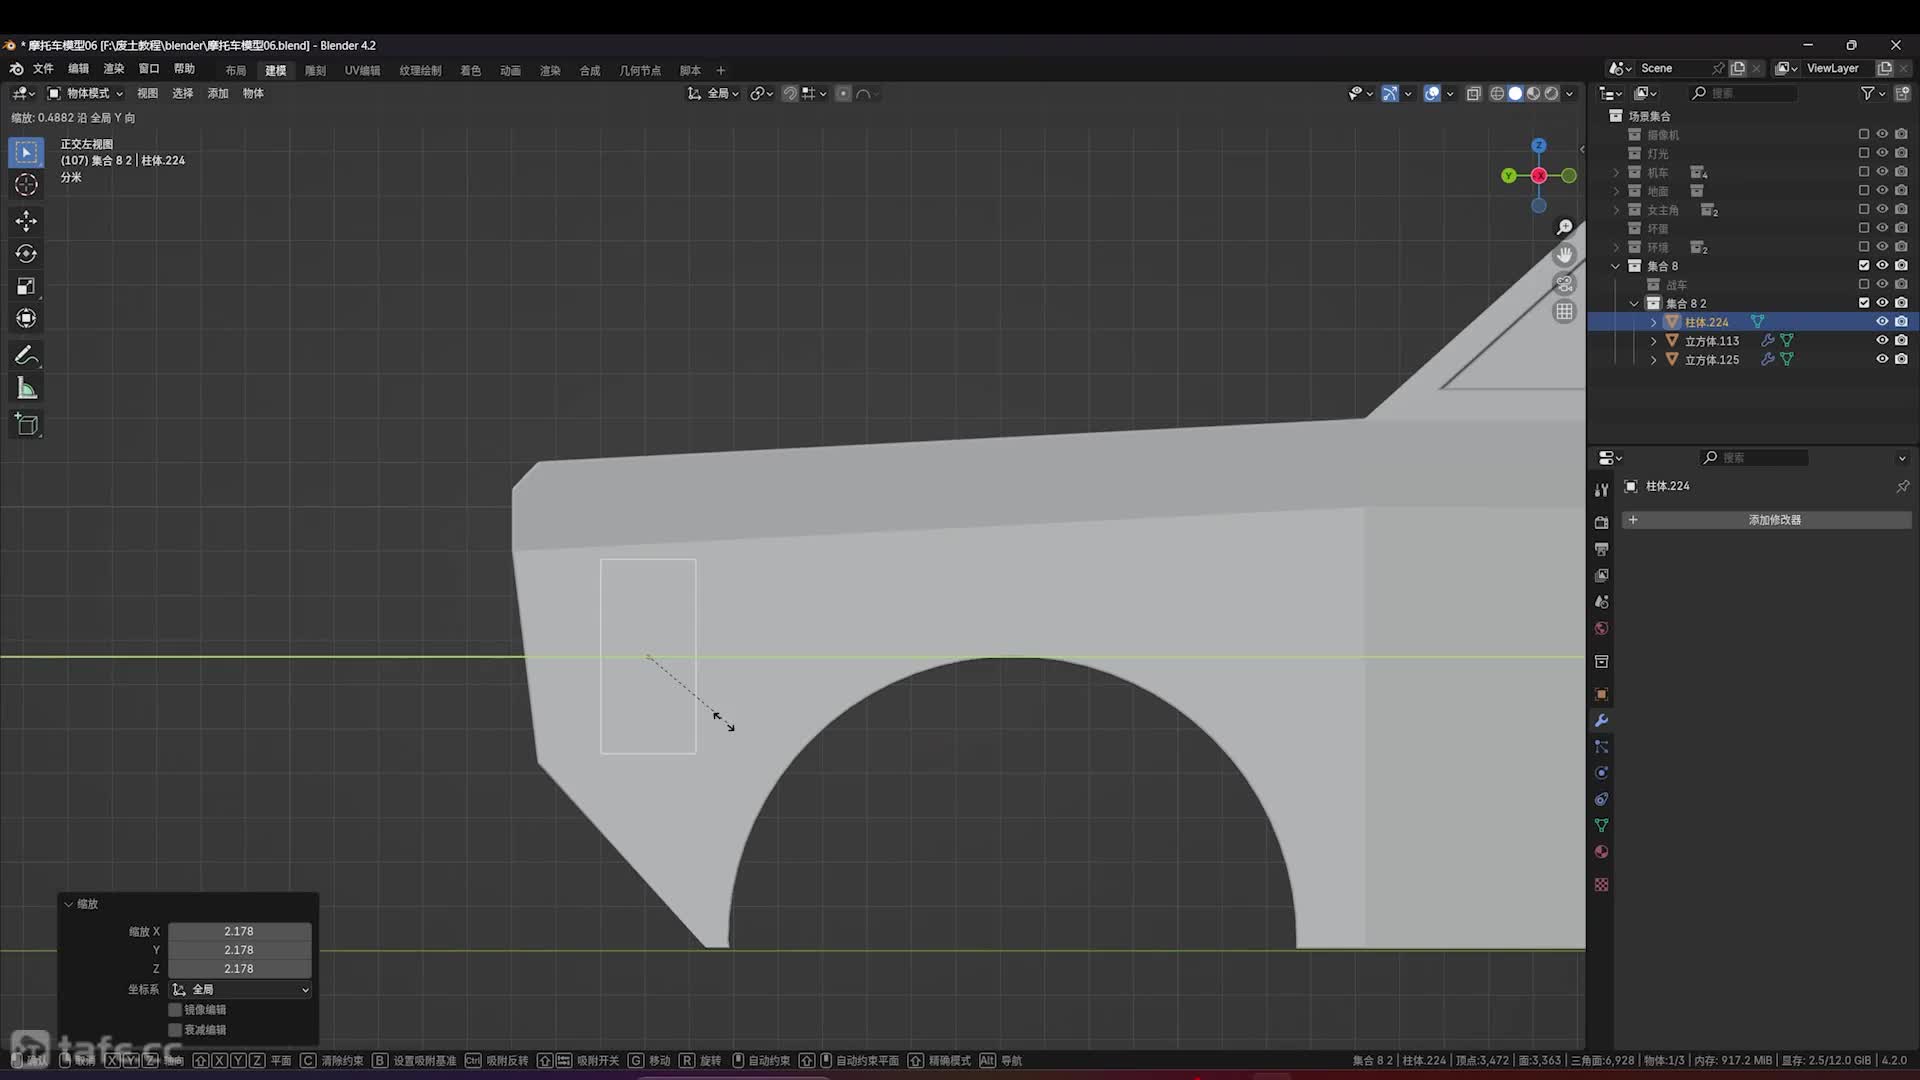Open the 视图 viewport menu
Screen dimensions: 1920x1080
coord(147,93)
